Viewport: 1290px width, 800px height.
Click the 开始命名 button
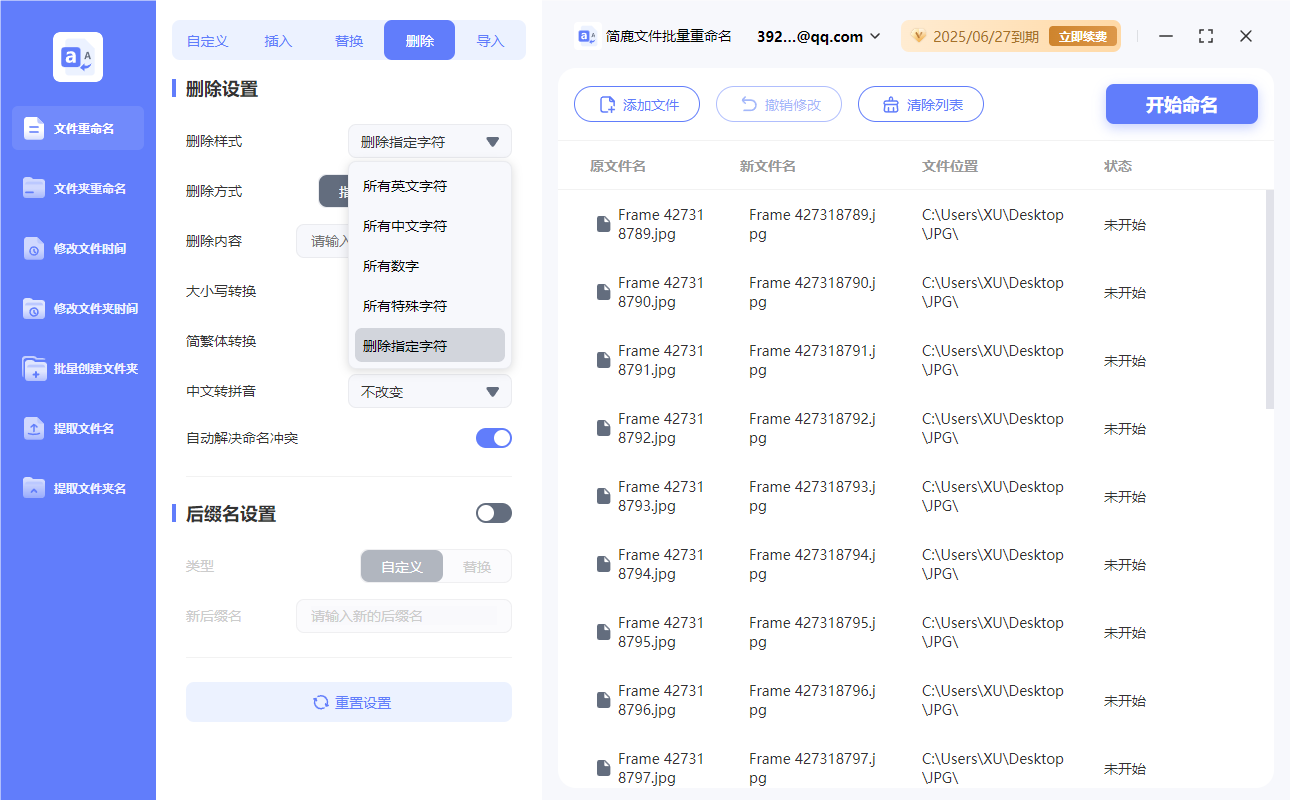point(1181,104)
